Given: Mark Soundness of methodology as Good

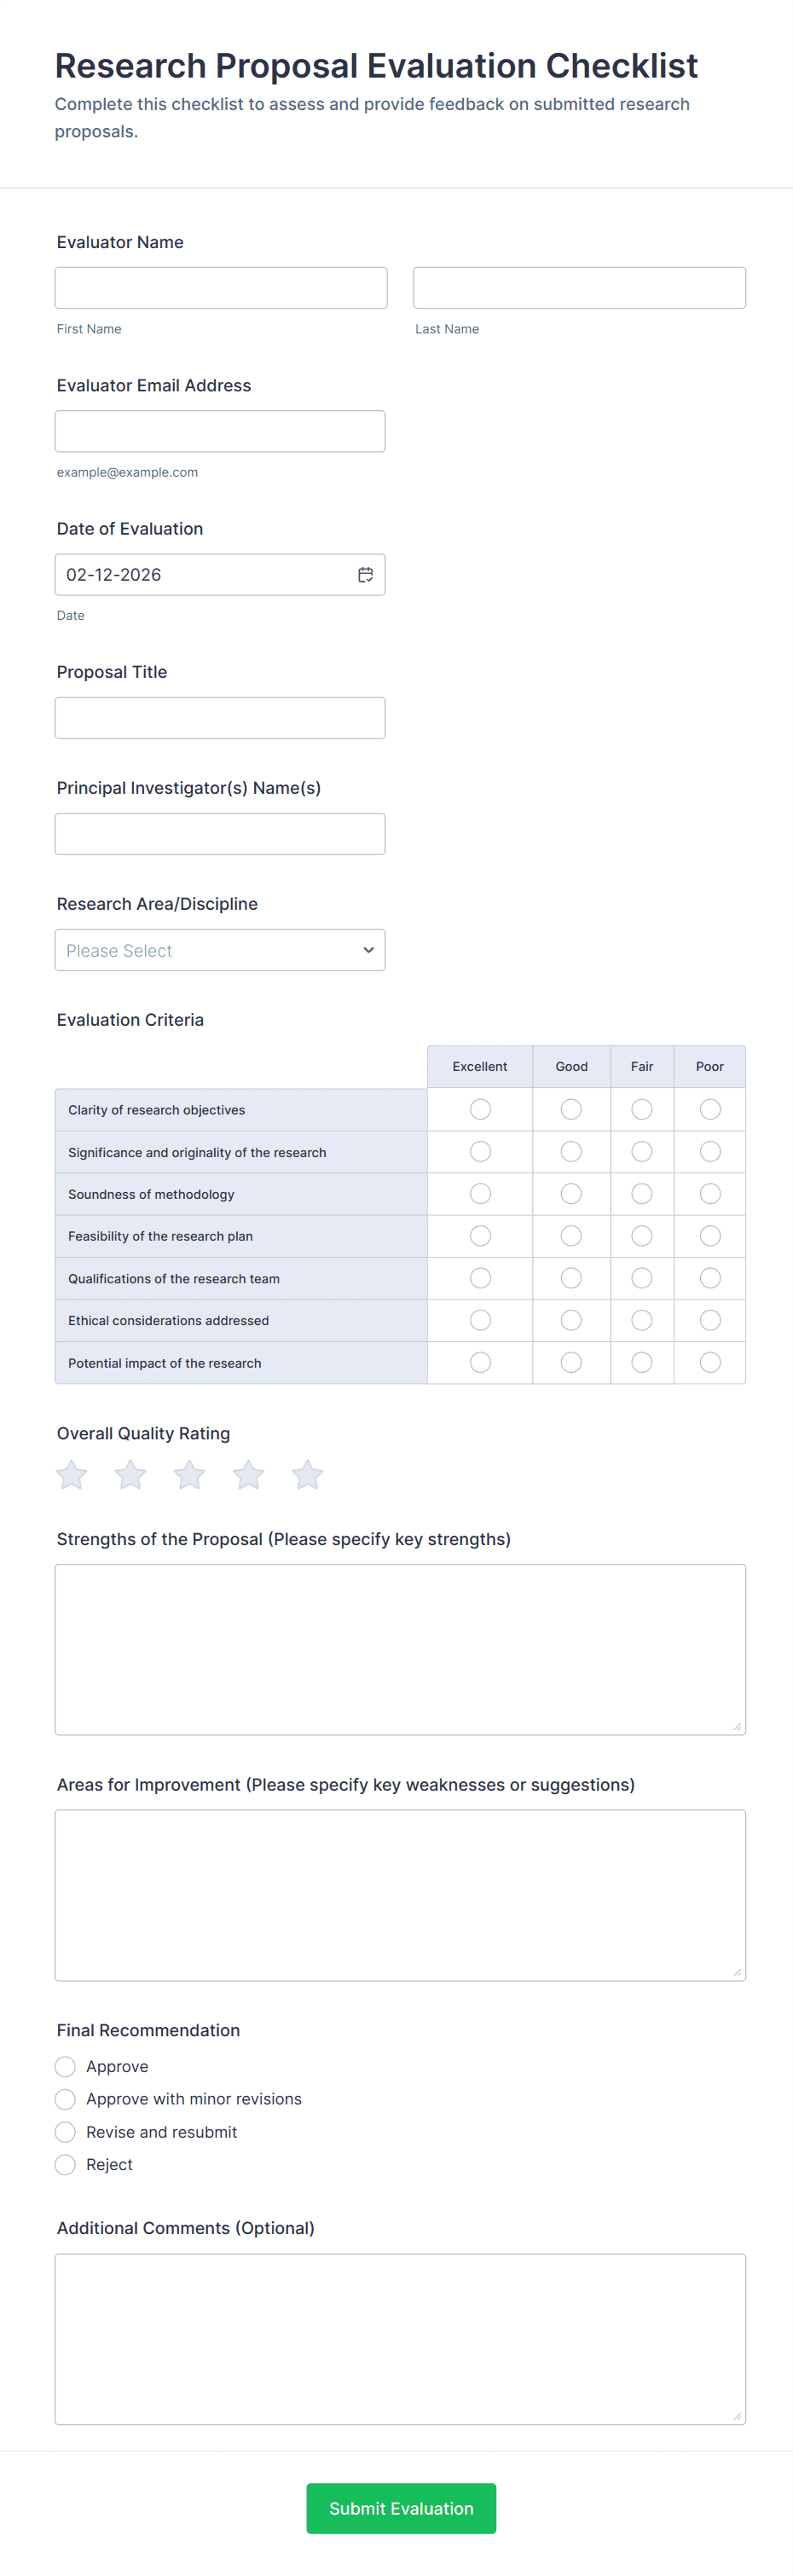Looking at the screenshot, I should point(571,1193).
